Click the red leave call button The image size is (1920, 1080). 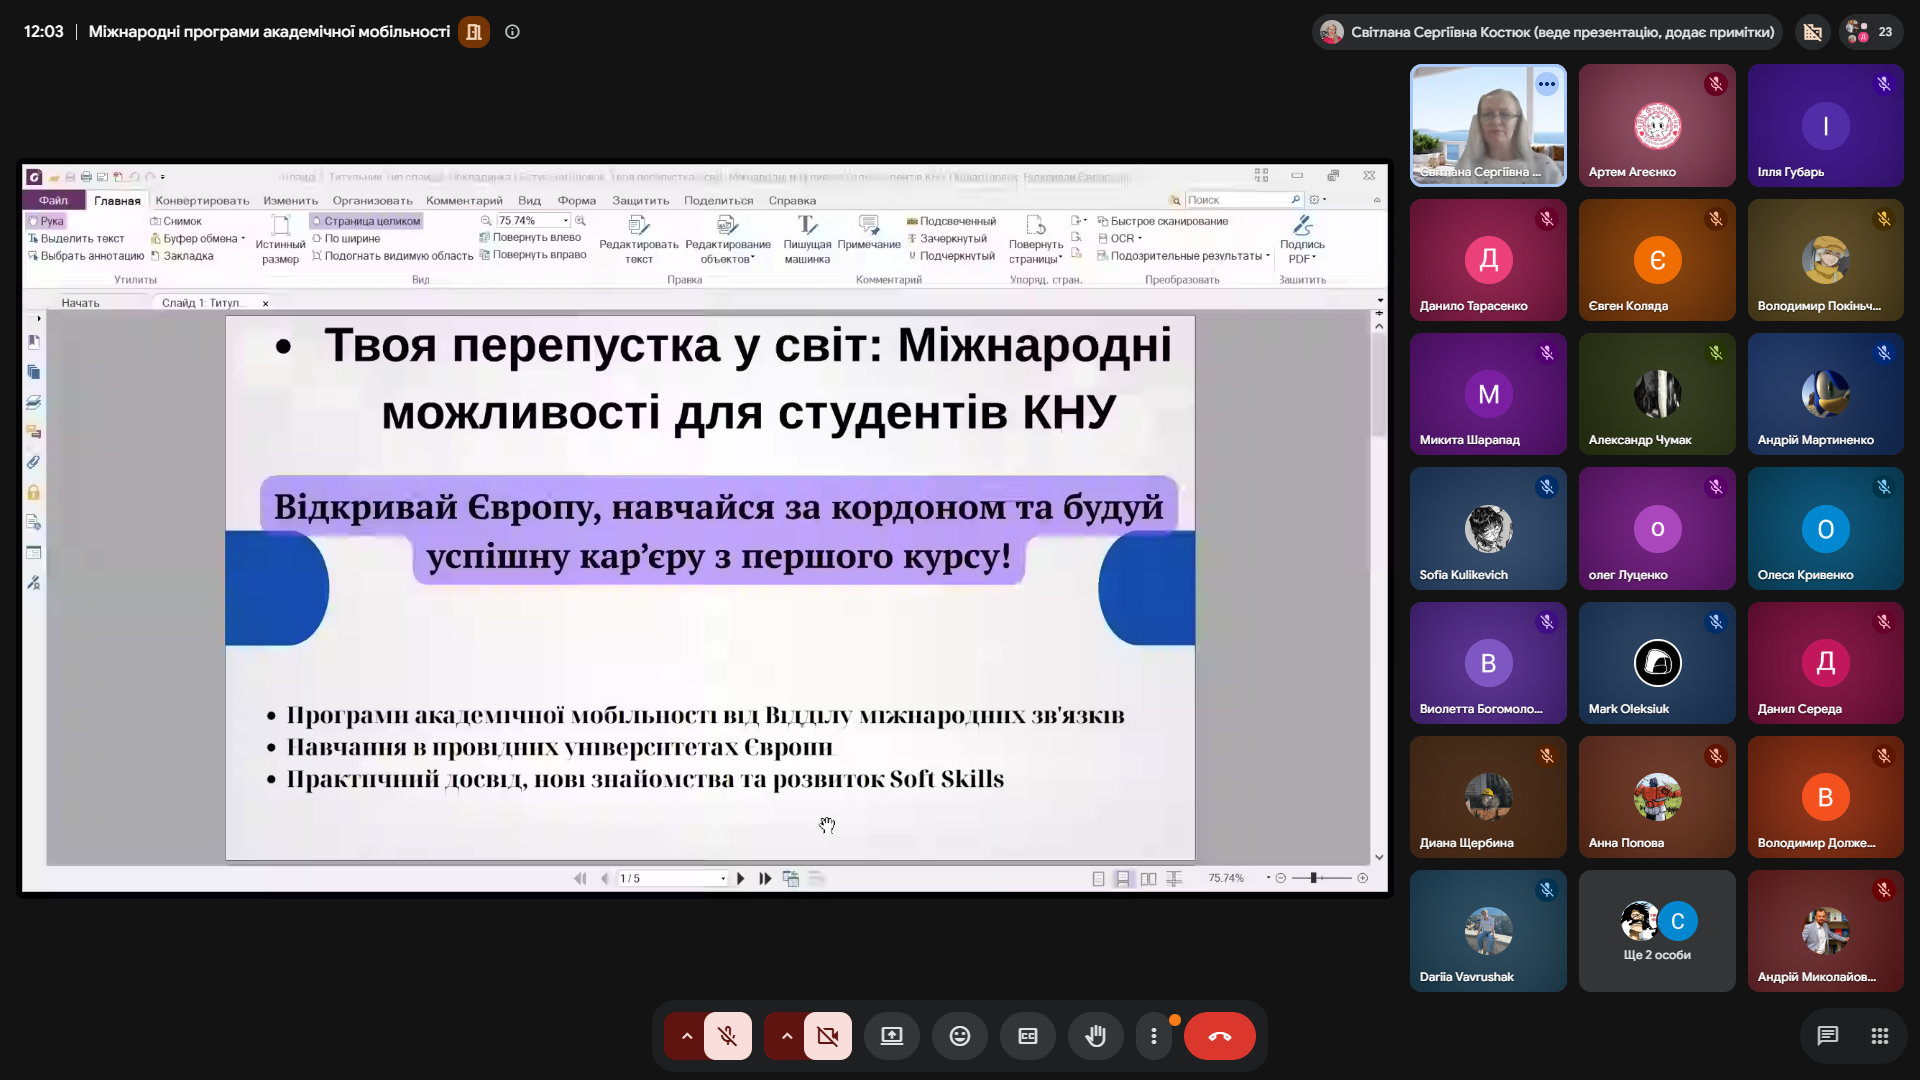pyautogui.click(x=1219, y=1036)
